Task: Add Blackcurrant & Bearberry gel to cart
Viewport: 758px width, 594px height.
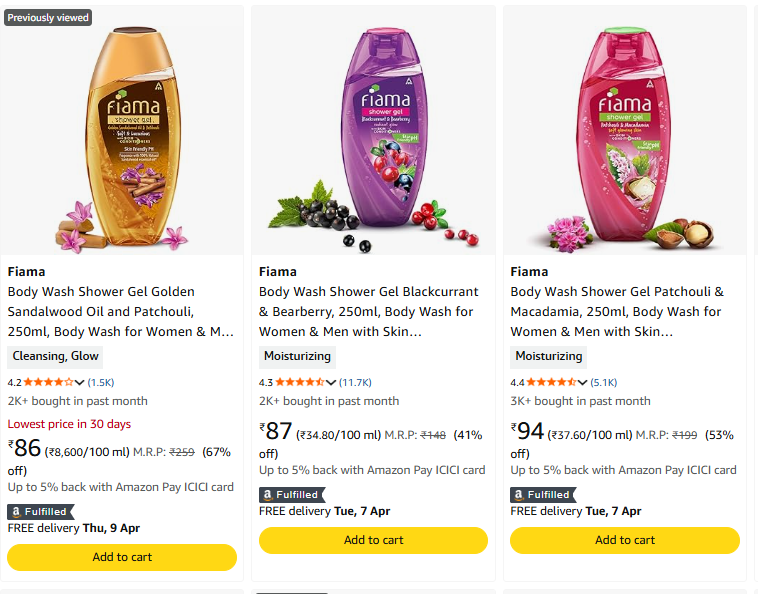Action: pyautogui.click(x=373, y=540)
